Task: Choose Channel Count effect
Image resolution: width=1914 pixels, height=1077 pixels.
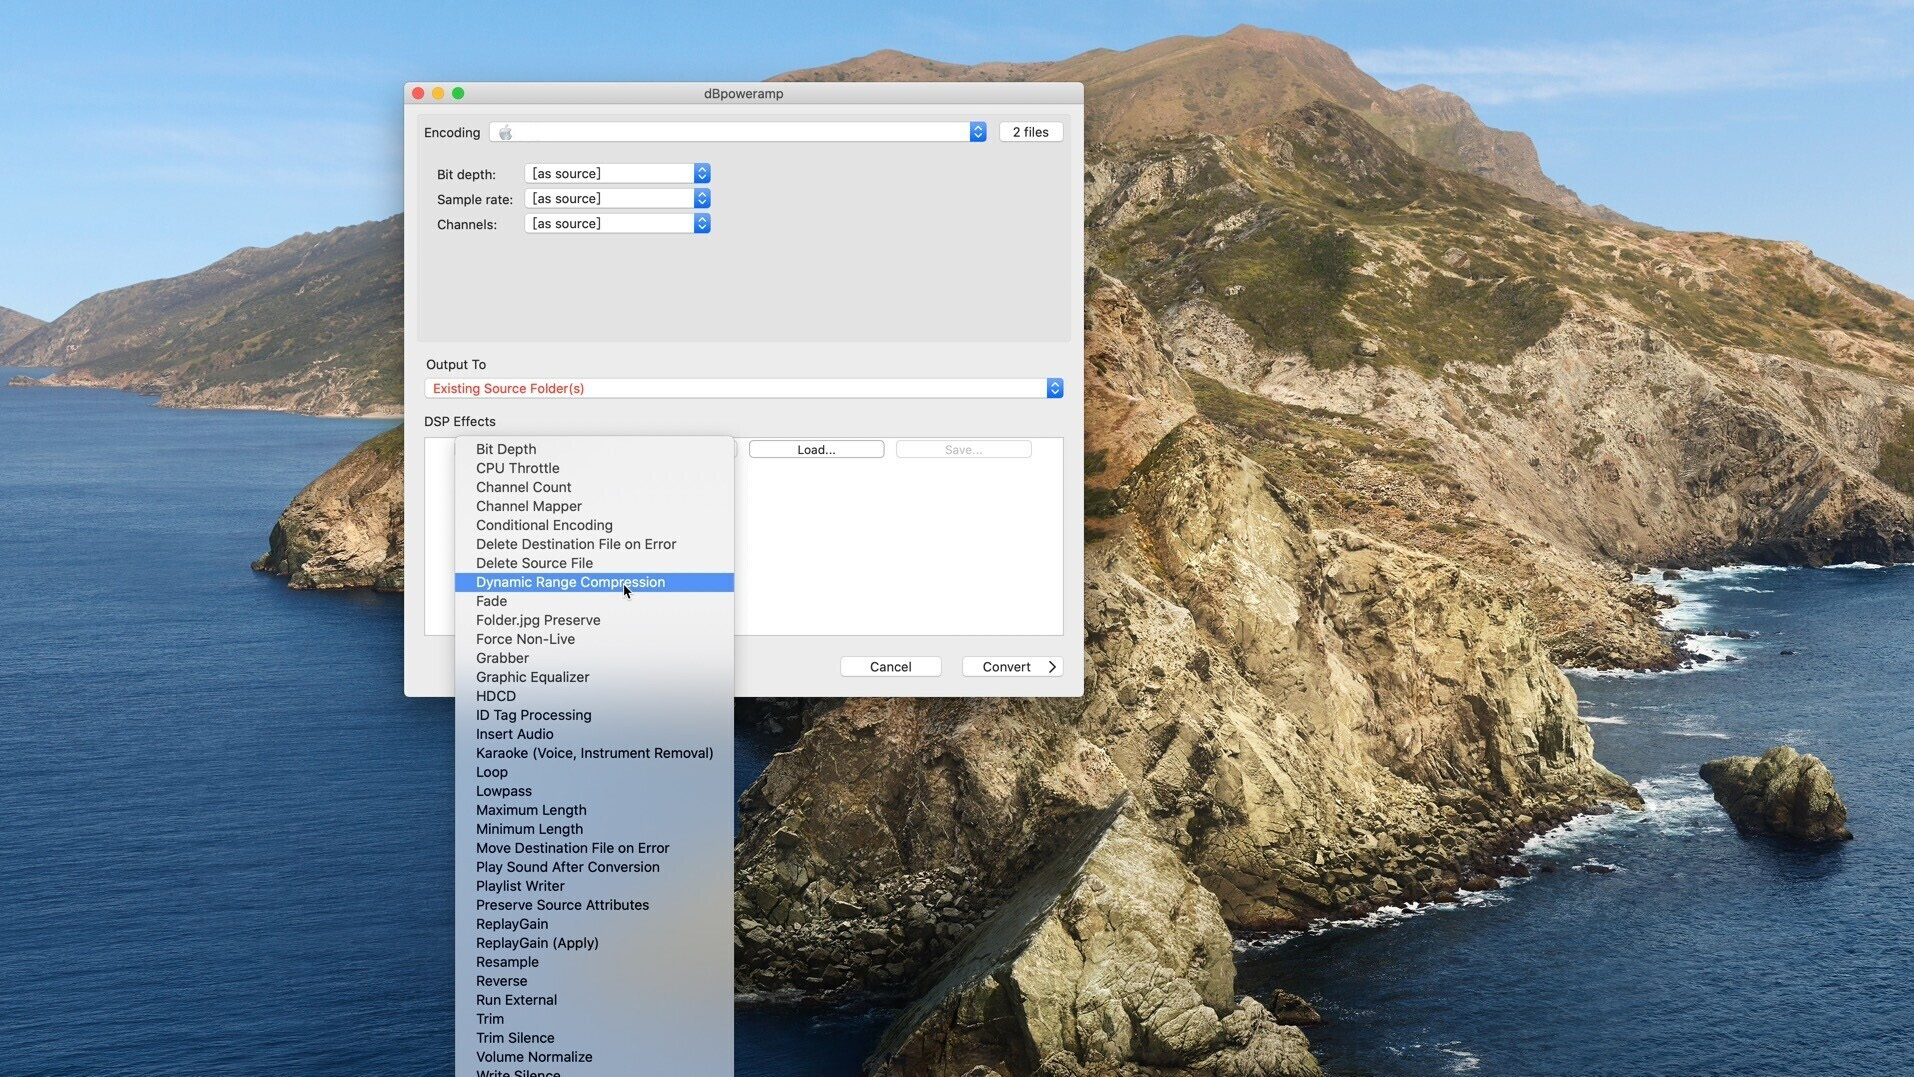Action: 594,487
